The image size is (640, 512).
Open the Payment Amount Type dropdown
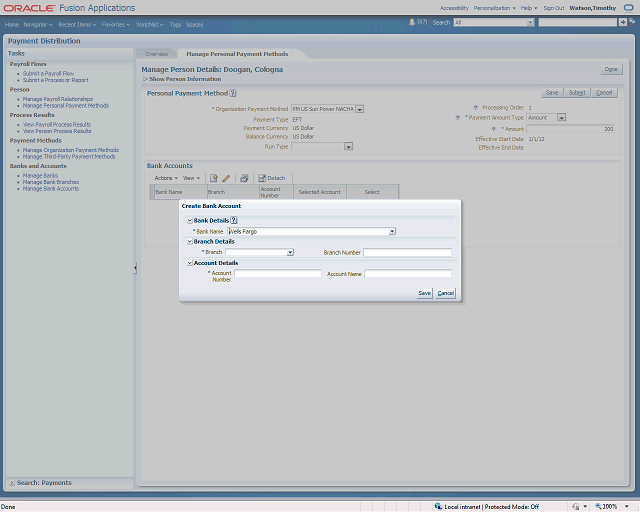[x=562, y=118]
